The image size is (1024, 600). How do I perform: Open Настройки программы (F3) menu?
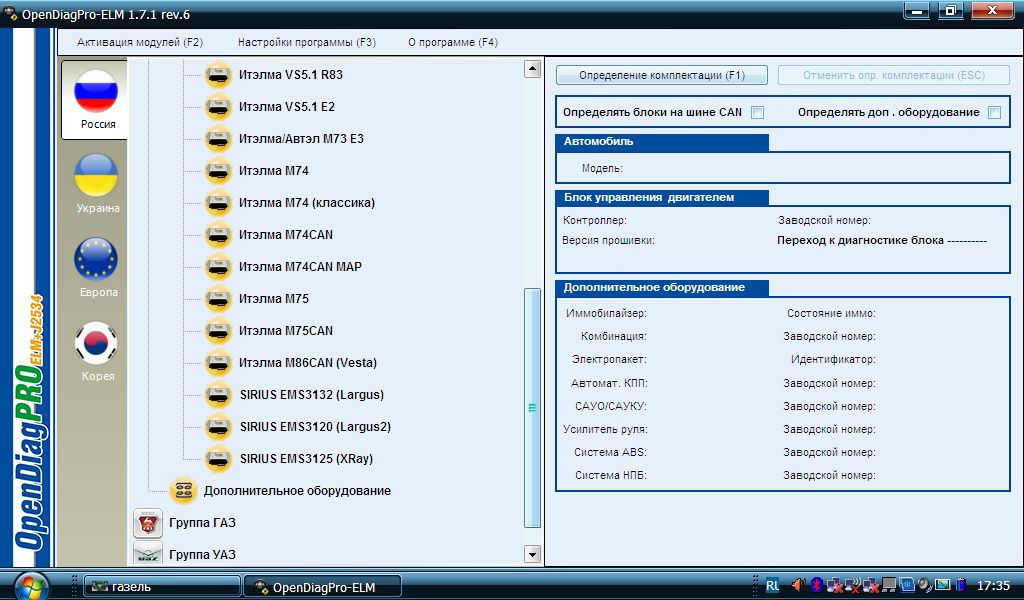(307, 43)
